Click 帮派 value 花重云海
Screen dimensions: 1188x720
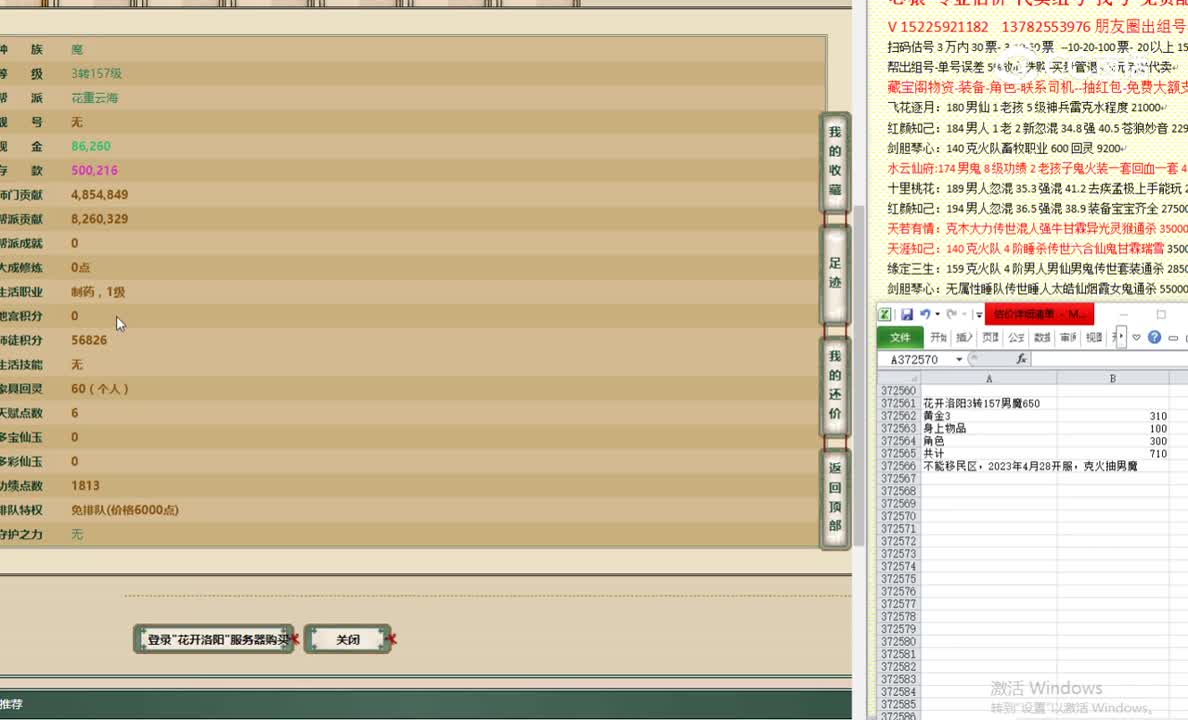(95, 98)
